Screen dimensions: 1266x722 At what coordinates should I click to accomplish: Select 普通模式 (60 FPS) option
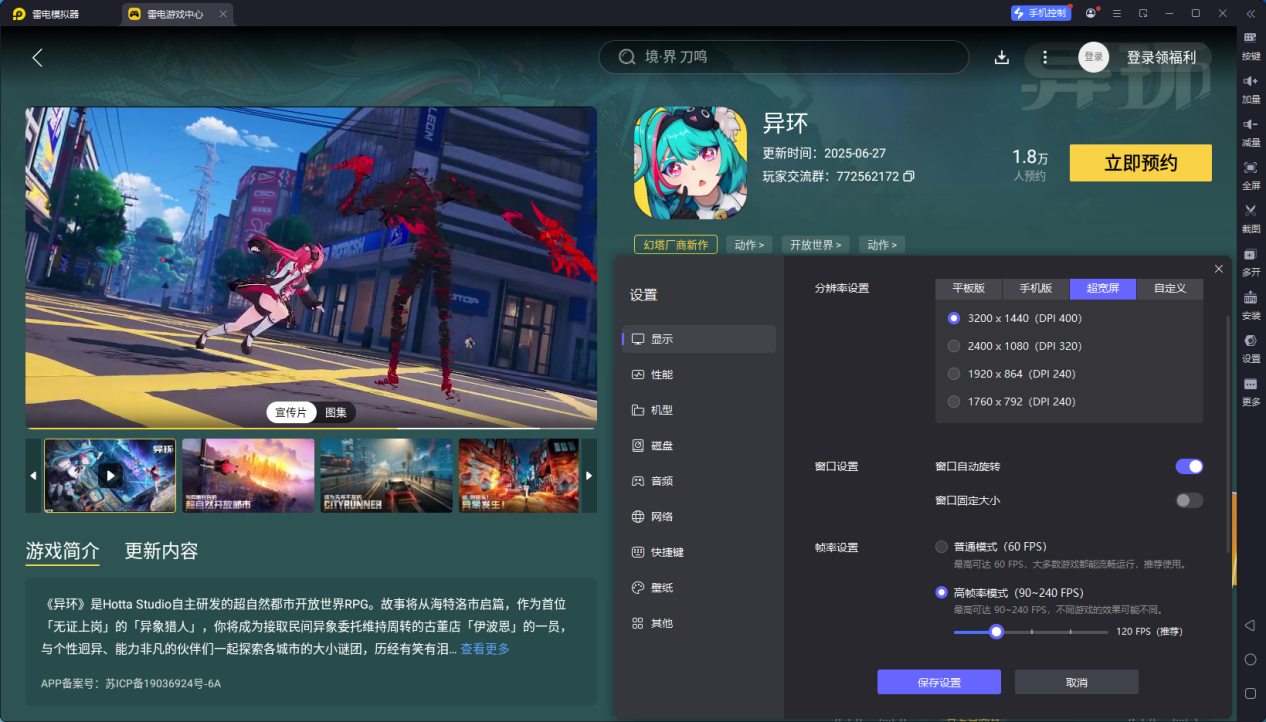[991, 547]
